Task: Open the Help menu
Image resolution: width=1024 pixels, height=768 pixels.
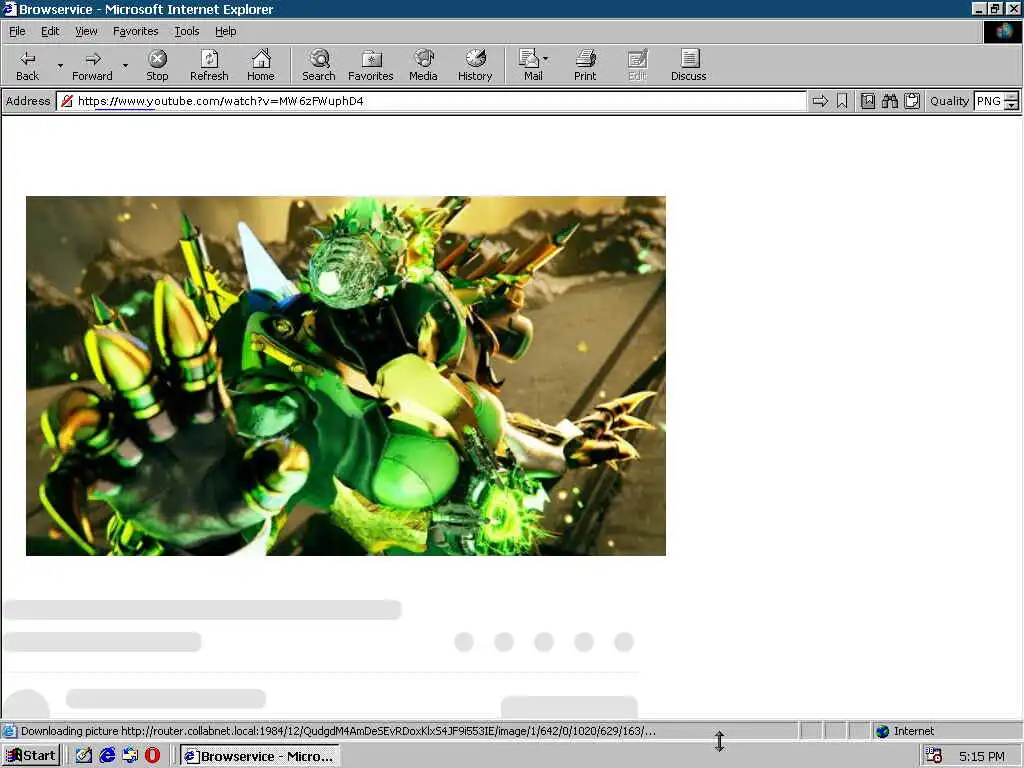Action: coord(226,31)
